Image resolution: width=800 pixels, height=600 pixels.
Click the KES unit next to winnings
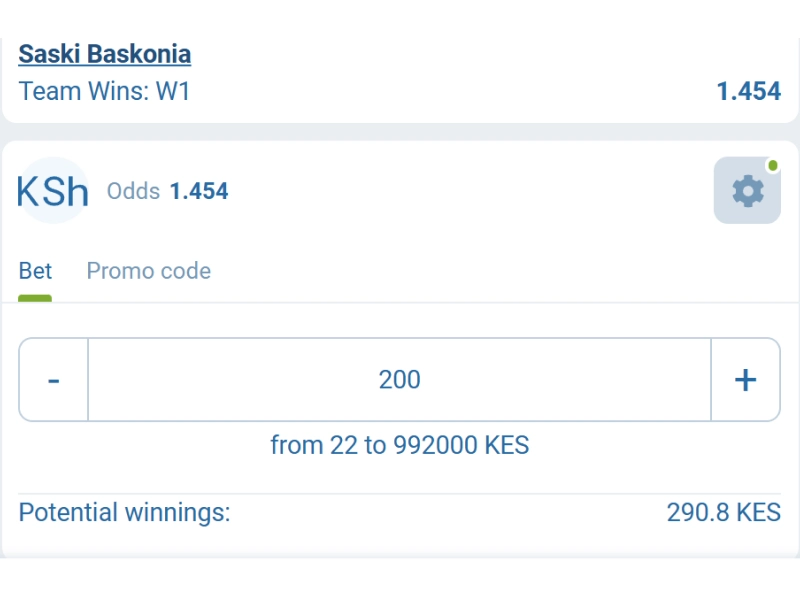point(760,512)
